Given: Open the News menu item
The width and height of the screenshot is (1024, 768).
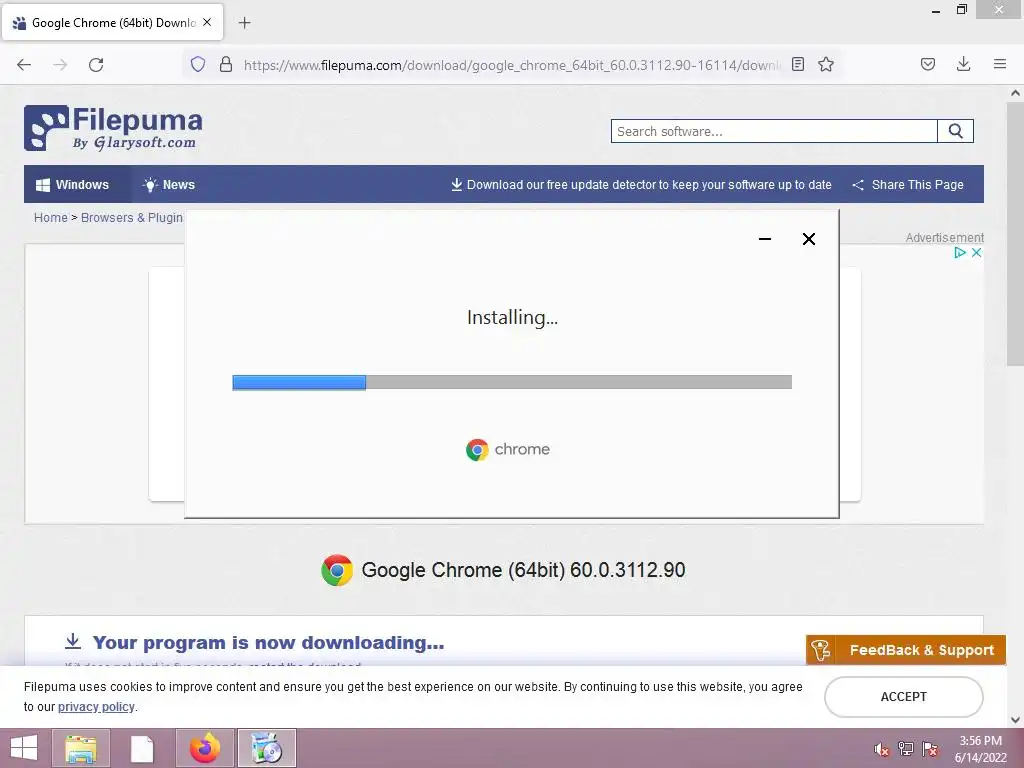Looking at the screenshot, I should click(x=169, y=185).
